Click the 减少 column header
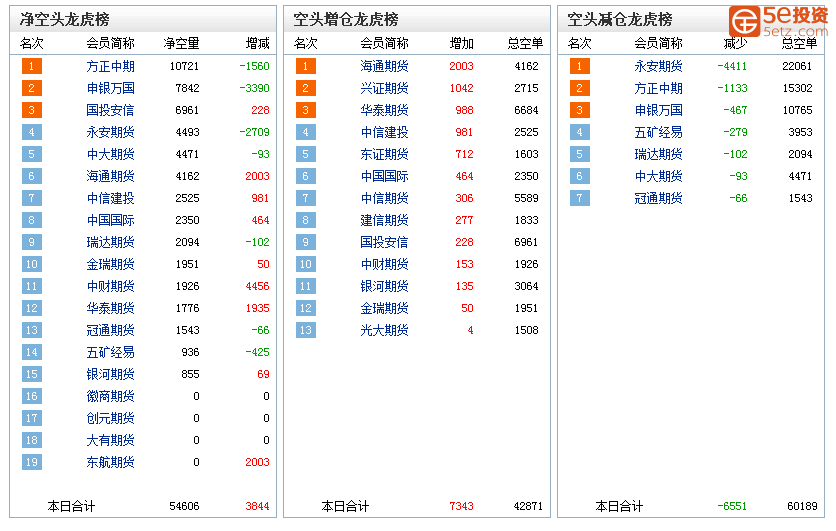836x531 pixels. (x=735, y=43)
